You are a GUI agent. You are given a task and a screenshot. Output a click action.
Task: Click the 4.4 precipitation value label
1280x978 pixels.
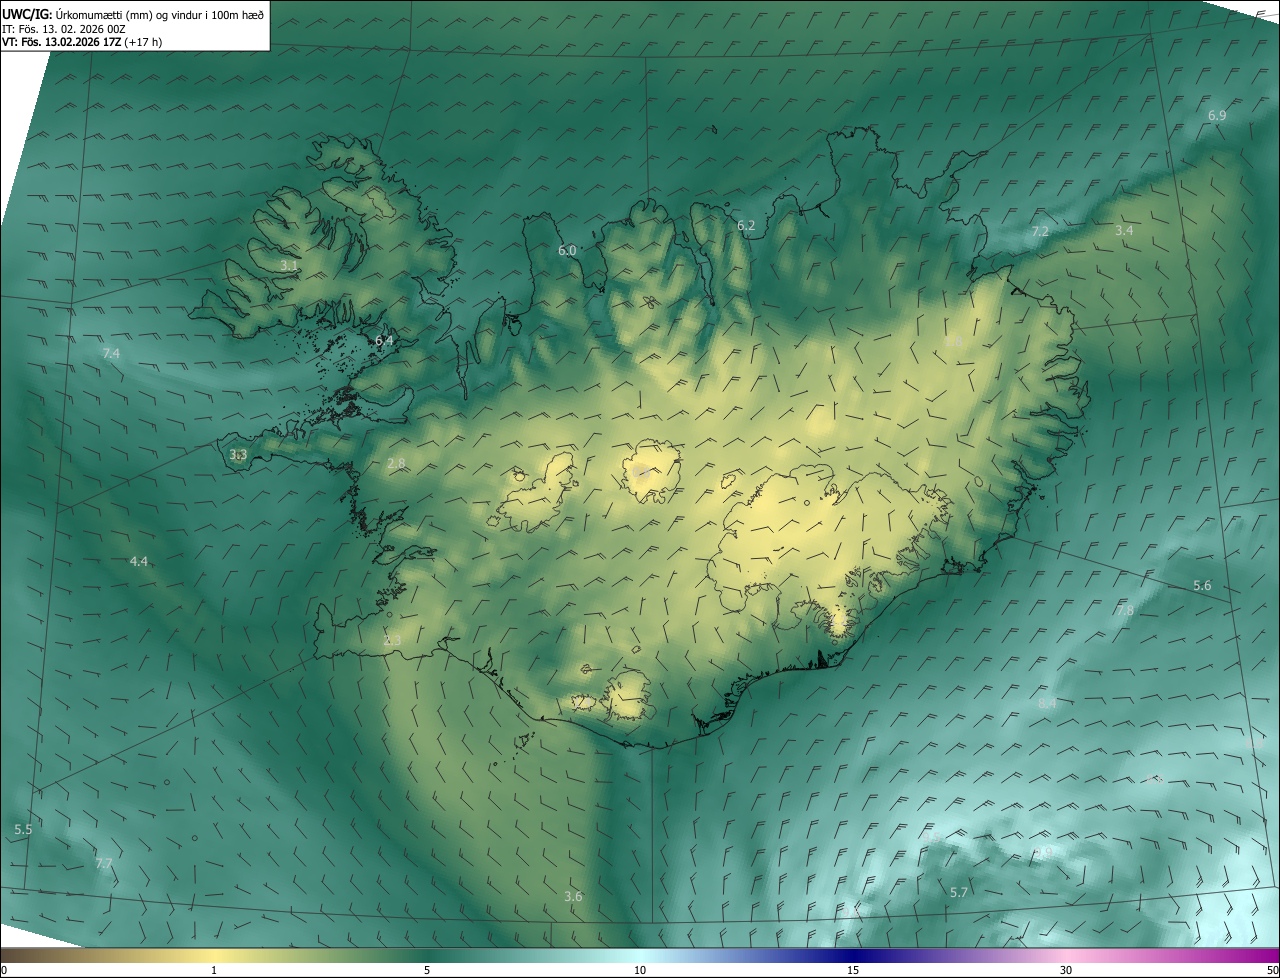pyautogui.click(x=139, y=562)
